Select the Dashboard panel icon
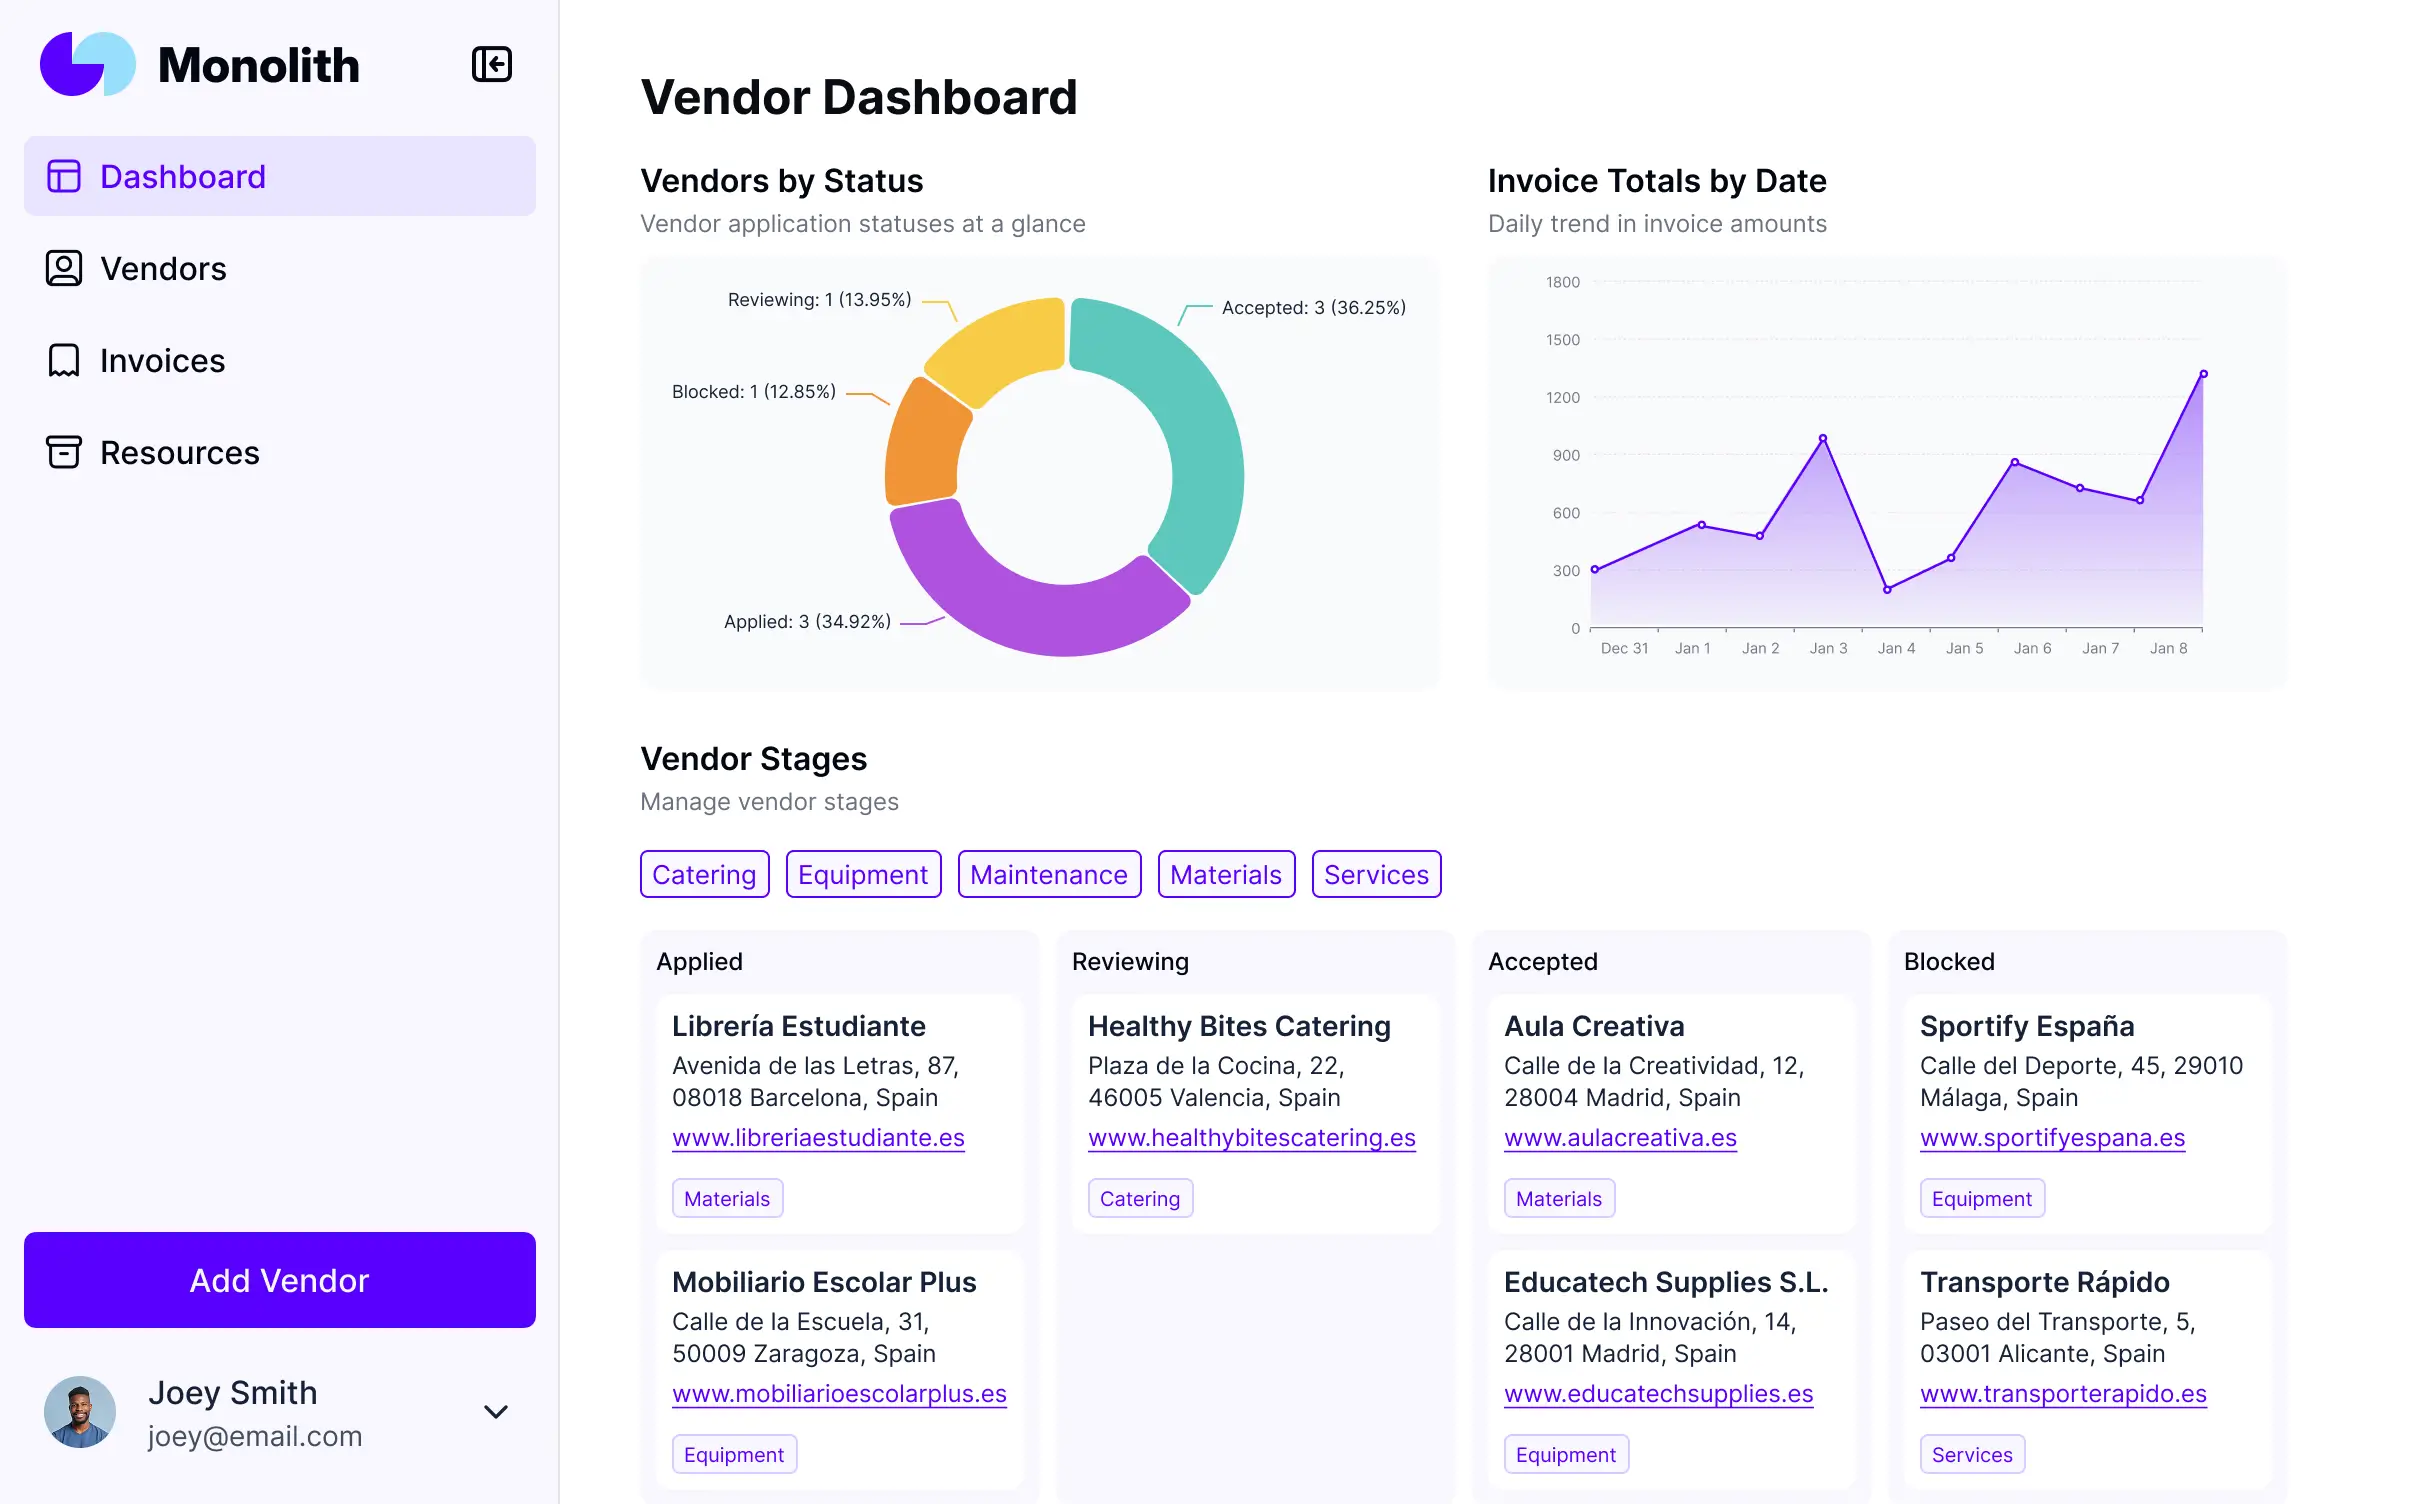The image size is (2432, 1504). pyautogui.click(x=64, y=176)
